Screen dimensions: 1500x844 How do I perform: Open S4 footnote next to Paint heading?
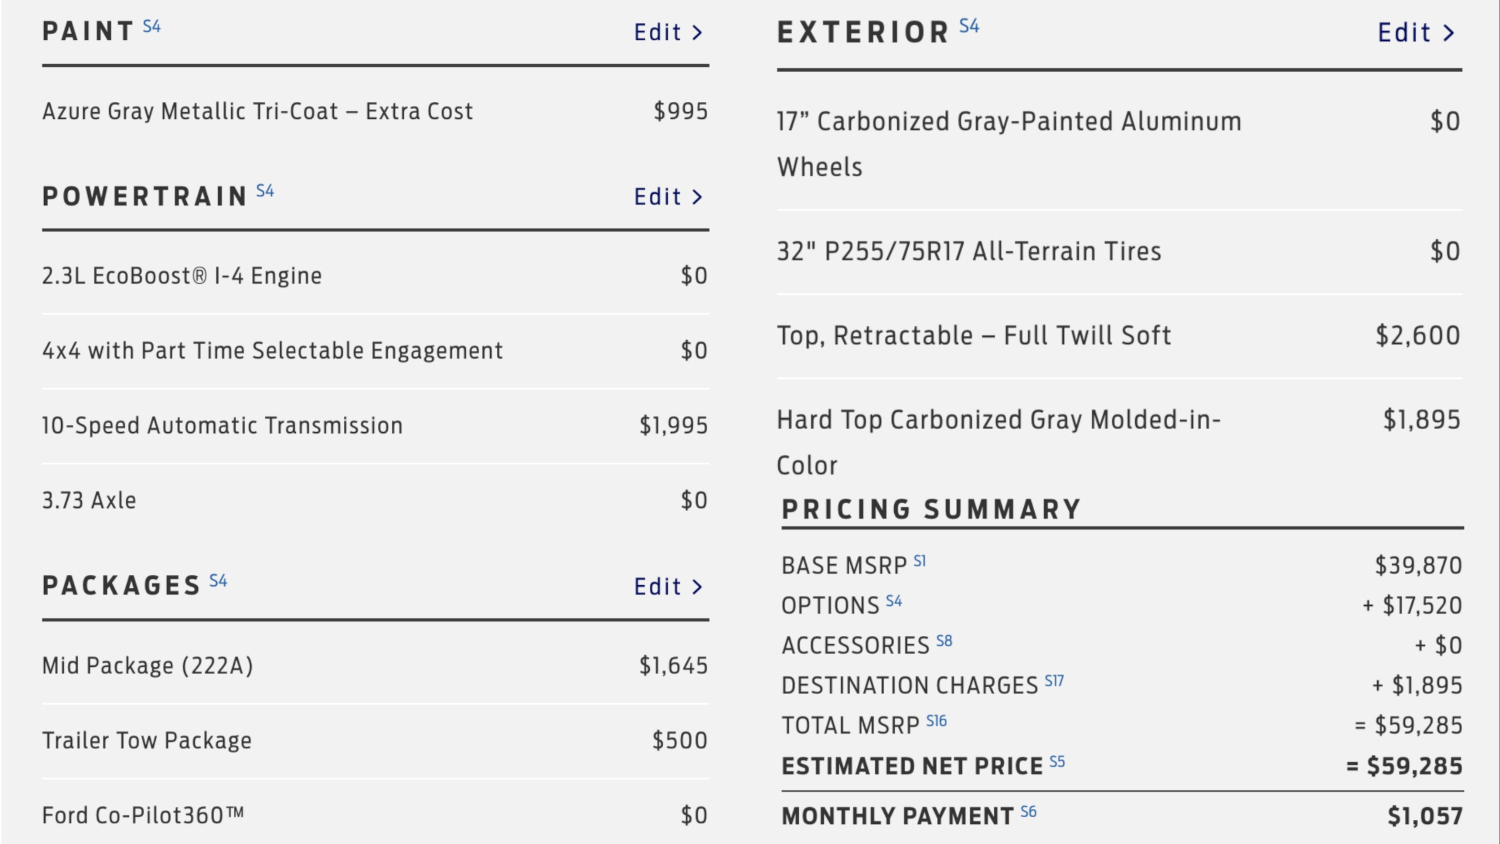[151, 26]
